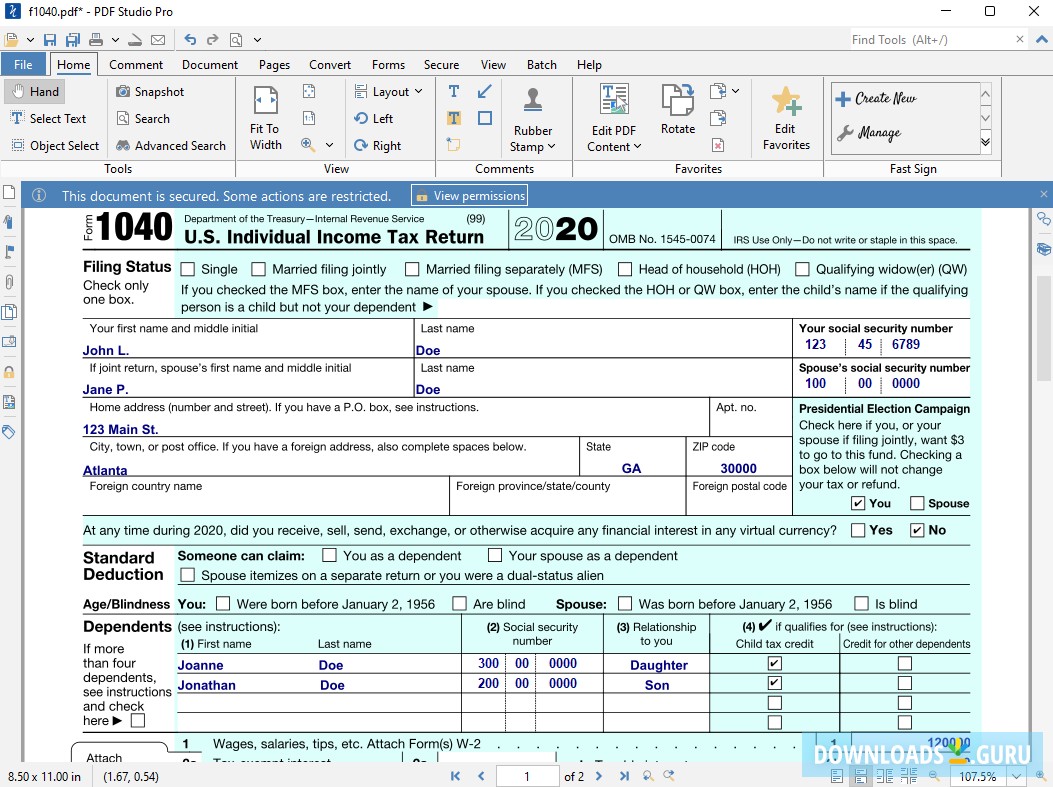1053x787 pixels.
Task: Redo the last action
Action: [x=212, y=40]
